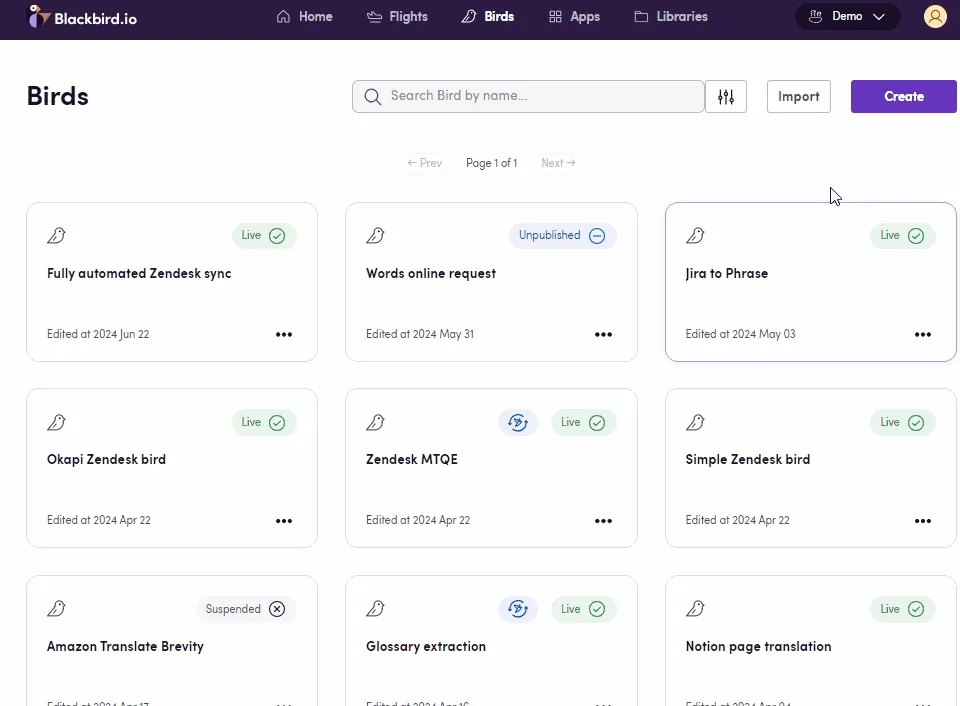Click the bird icon on Words online request card

[x=375, y=236]
